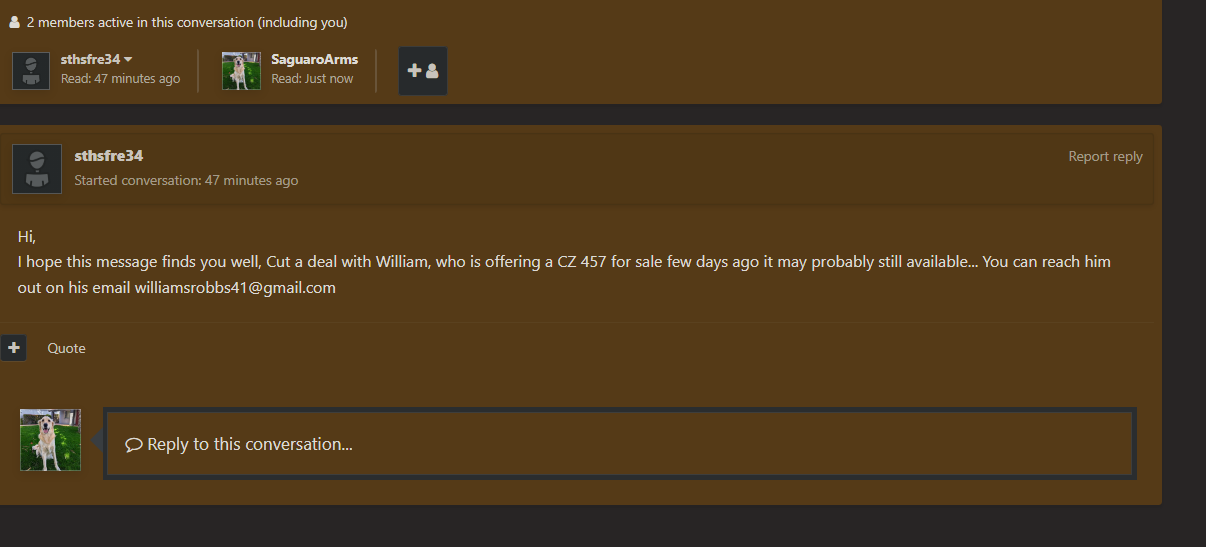Click sthsfre34's silhouette avatar in members list
This screenshot has width=1206, height=547.
(31, 71)
